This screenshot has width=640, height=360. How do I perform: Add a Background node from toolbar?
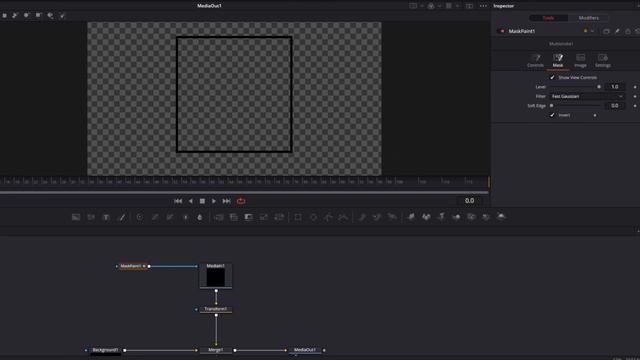click(x=76, y=217)
